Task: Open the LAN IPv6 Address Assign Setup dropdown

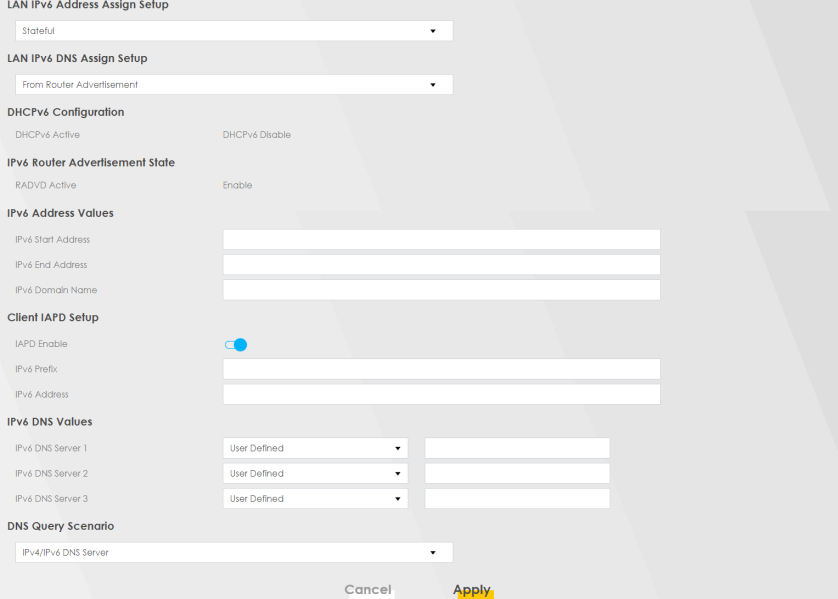Action: pyautogui.click(x=234, y=31)
